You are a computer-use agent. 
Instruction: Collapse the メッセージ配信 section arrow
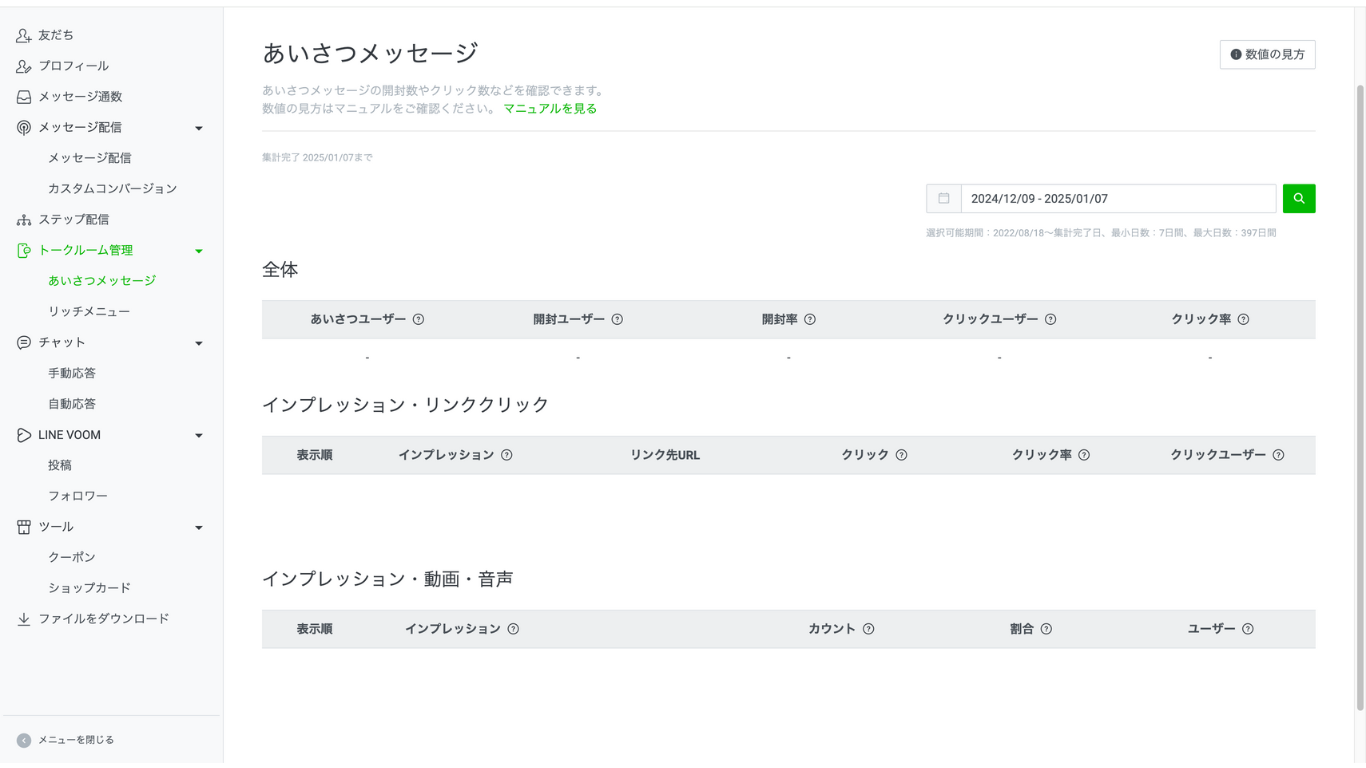(x=199, y=128)
